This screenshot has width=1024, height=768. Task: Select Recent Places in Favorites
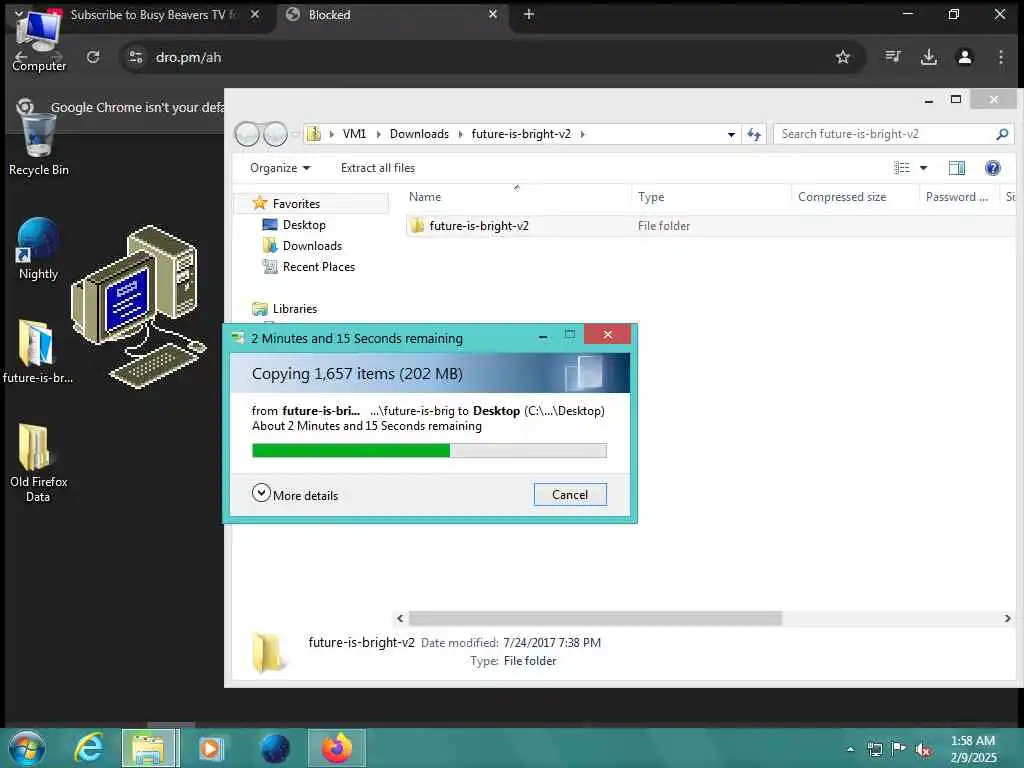319,266
